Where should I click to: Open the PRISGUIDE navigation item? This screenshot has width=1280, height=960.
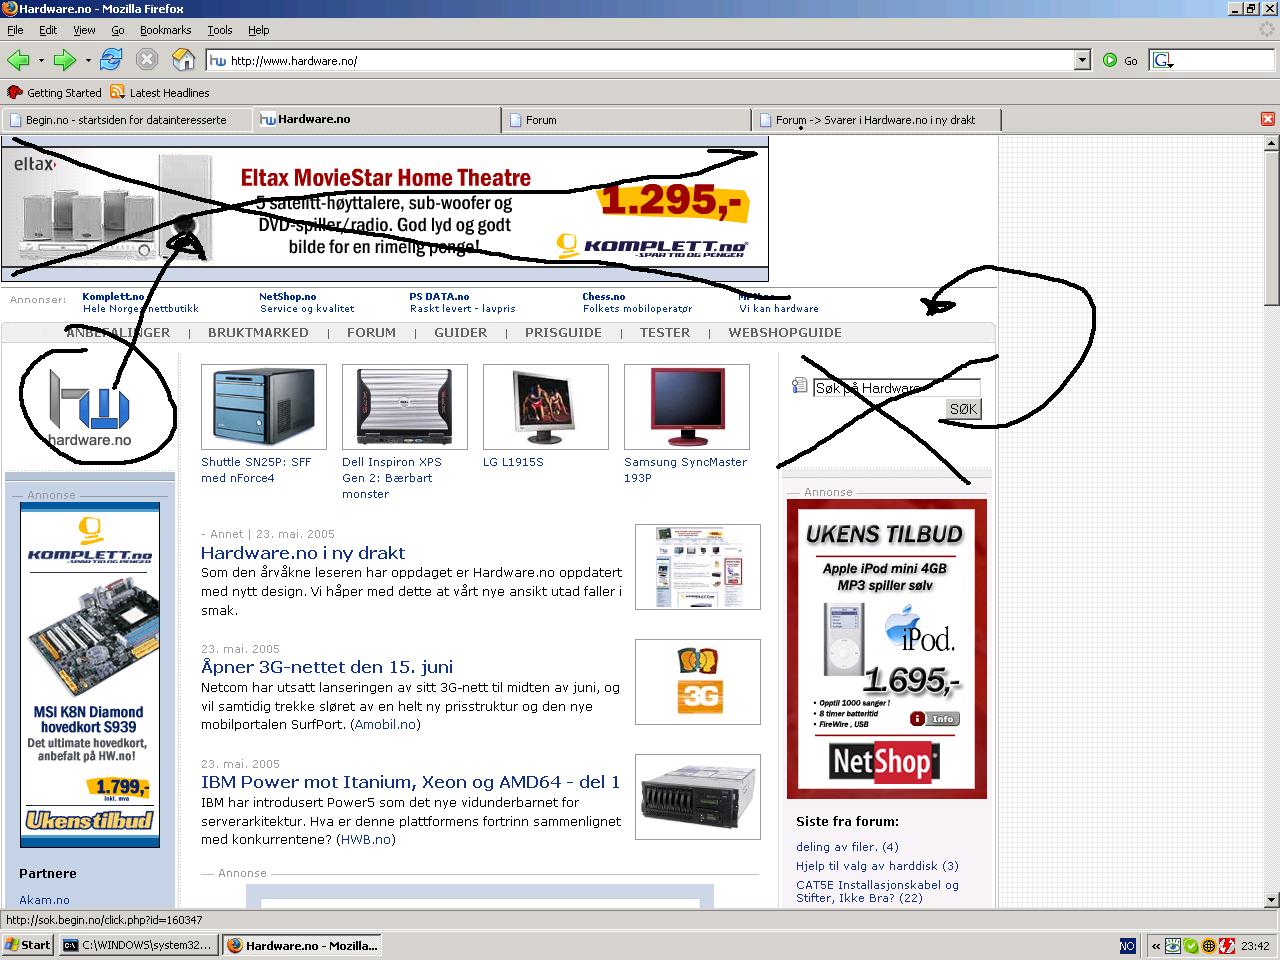pyautogui.click(x=563, y=333)
